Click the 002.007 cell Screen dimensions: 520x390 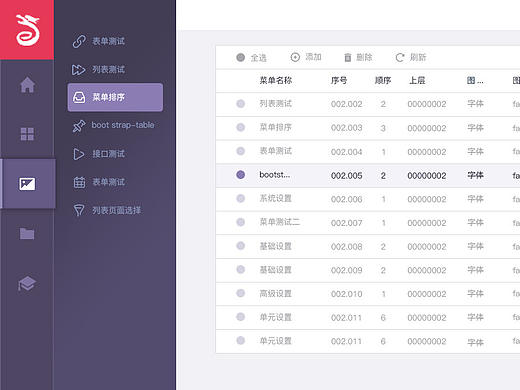click(347, 223)
